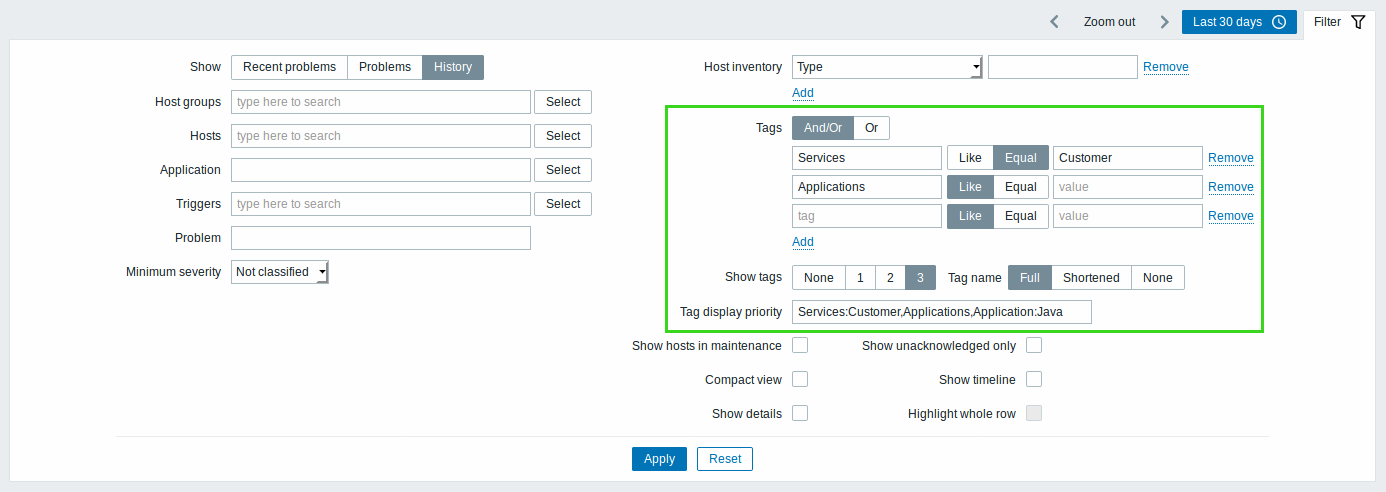Click Select next to Host groups
This screenshot has height=492, width=1386.
pyautogui.click(x=563, y=102)
